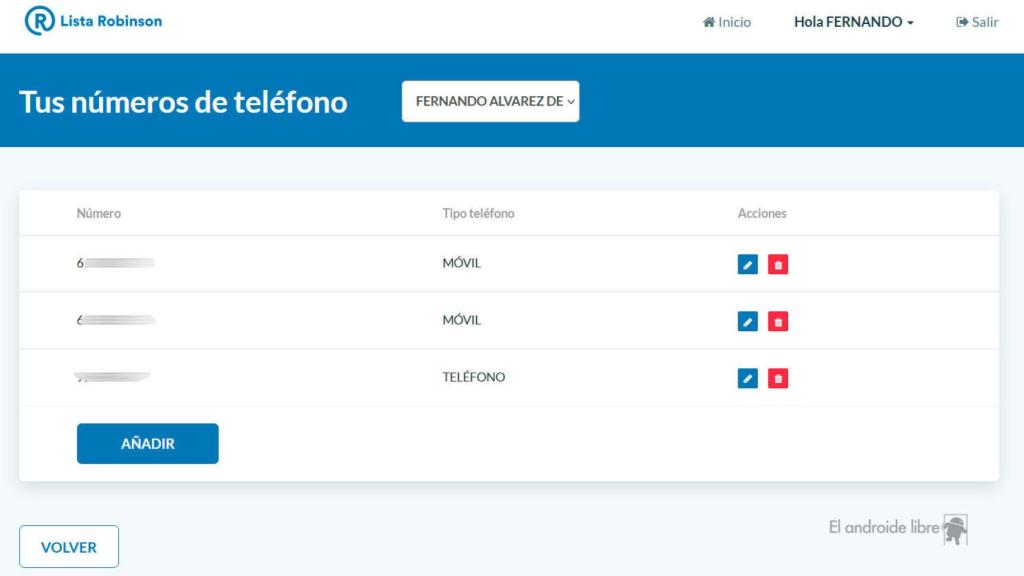
Task: Click the sign-out icon next to Salir
Action: [x=961, y=22]
